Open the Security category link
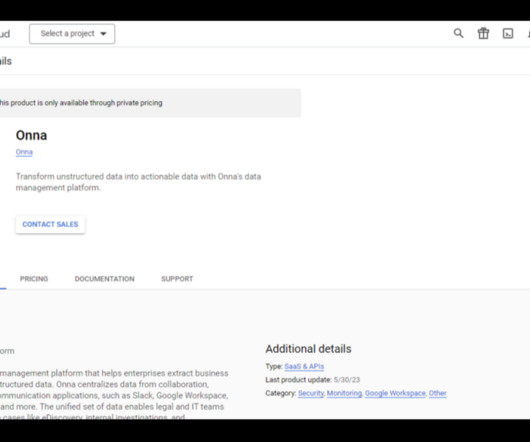Image resolution: width=530 pixels, height=442 pixels. click(x=311, y=393)
